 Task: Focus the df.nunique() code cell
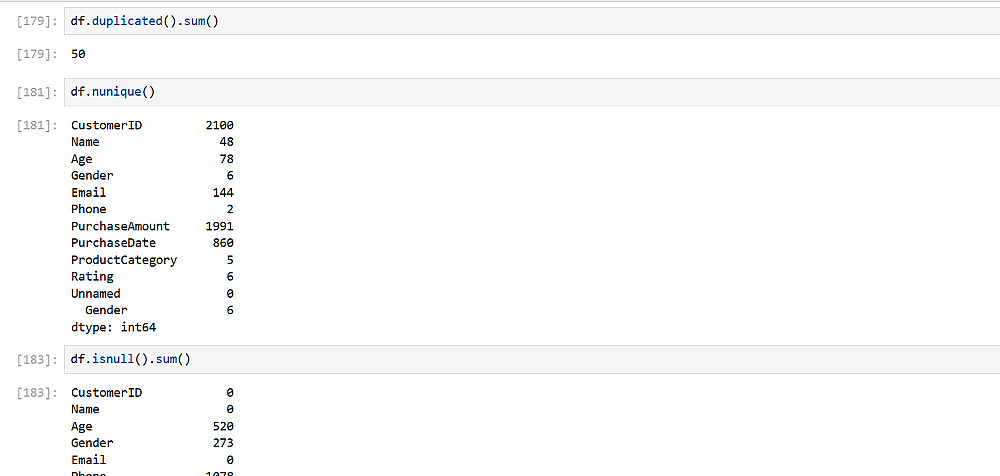coord(500,92)
